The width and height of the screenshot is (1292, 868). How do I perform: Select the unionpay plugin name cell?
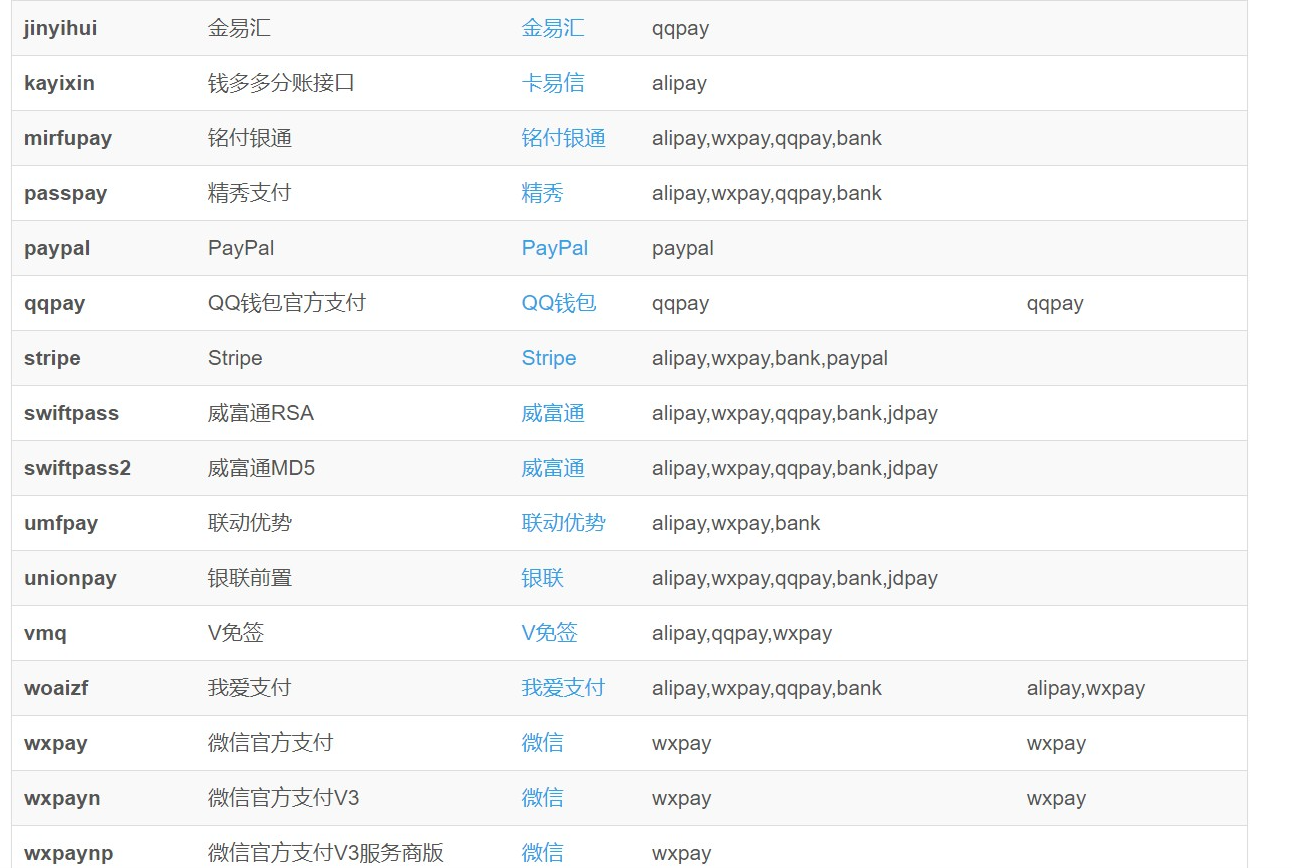tap(104, 578)
